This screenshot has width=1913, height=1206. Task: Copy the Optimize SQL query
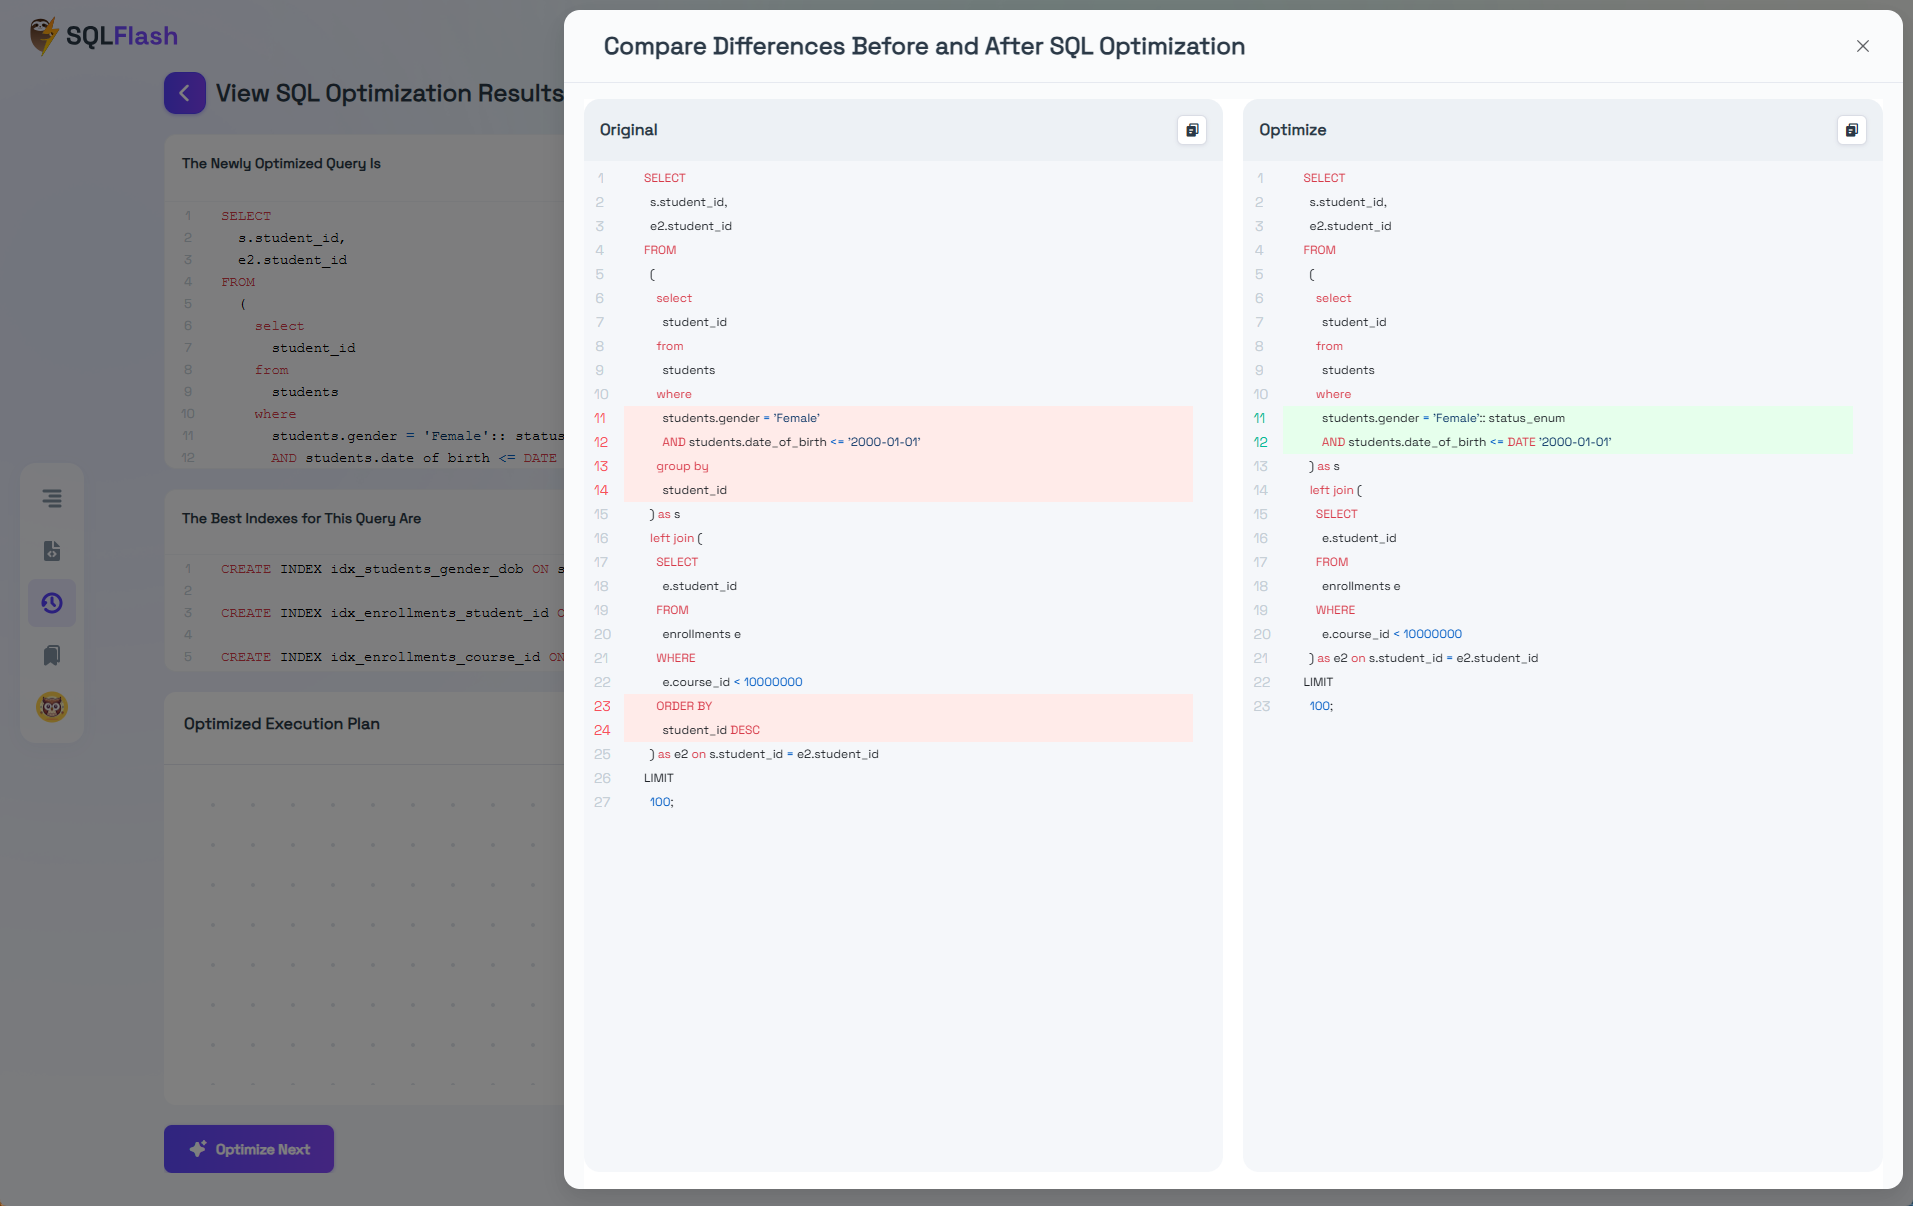click(1851, 130)
